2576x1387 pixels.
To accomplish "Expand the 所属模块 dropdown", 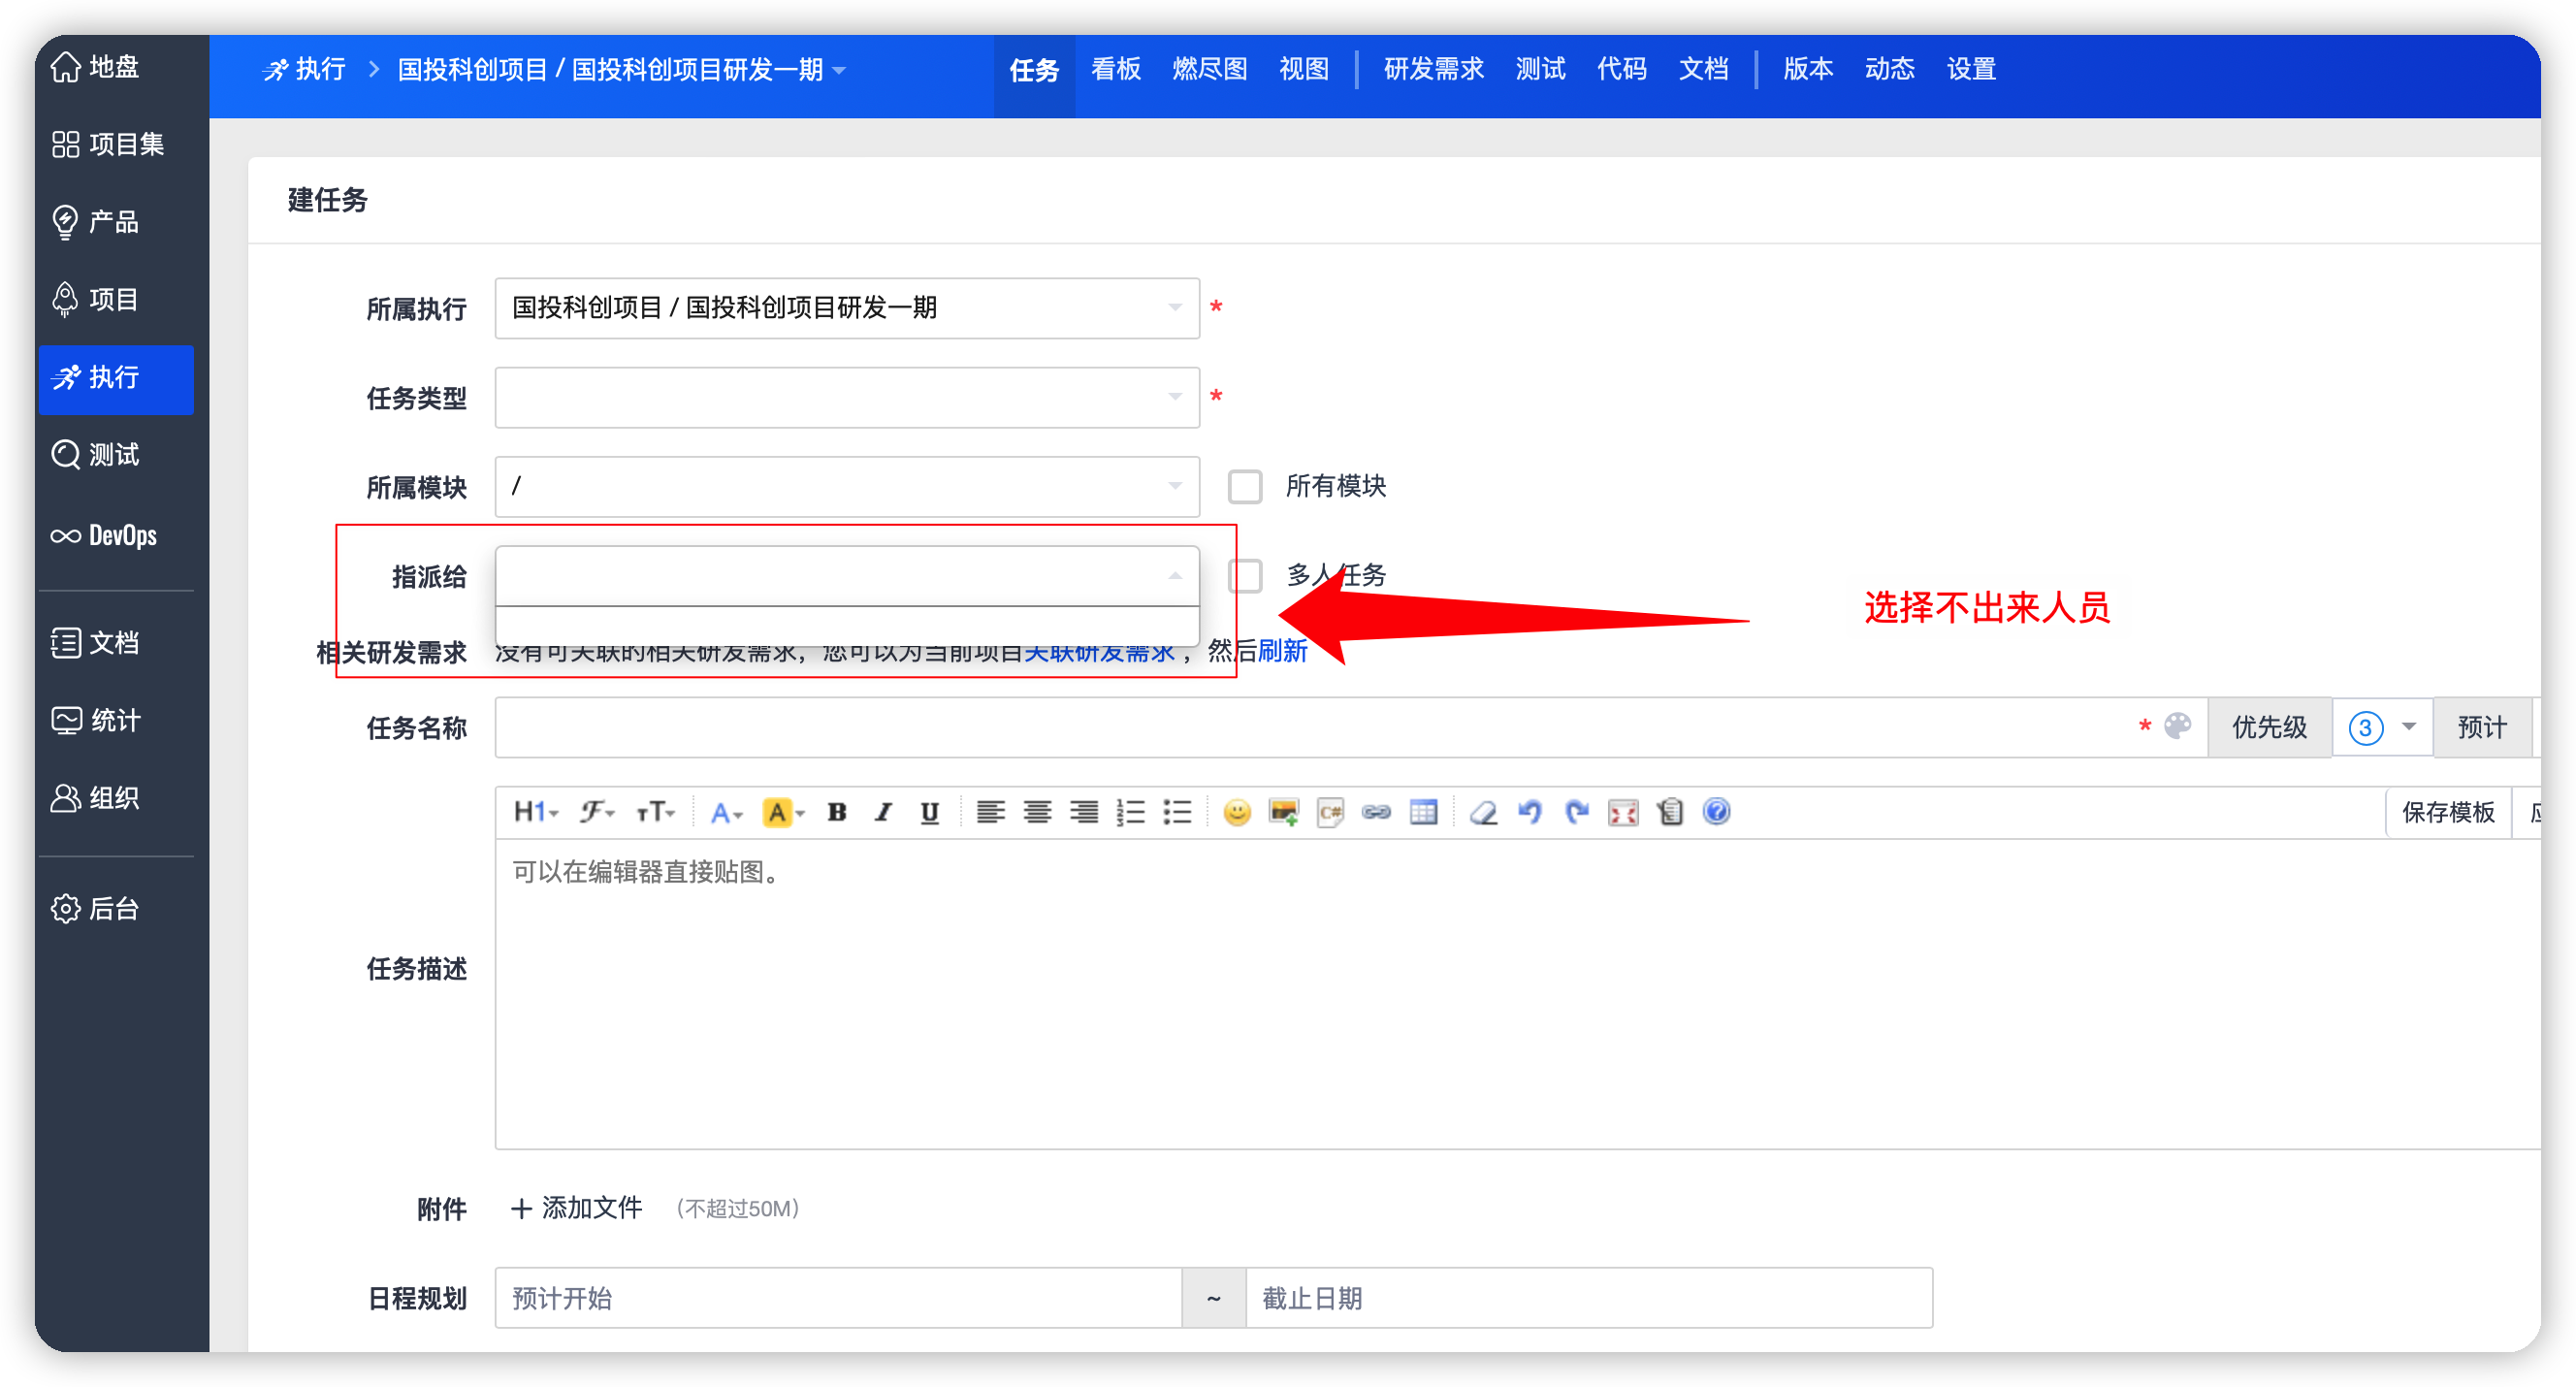I will pyautogui.click(x=846, y=487).
